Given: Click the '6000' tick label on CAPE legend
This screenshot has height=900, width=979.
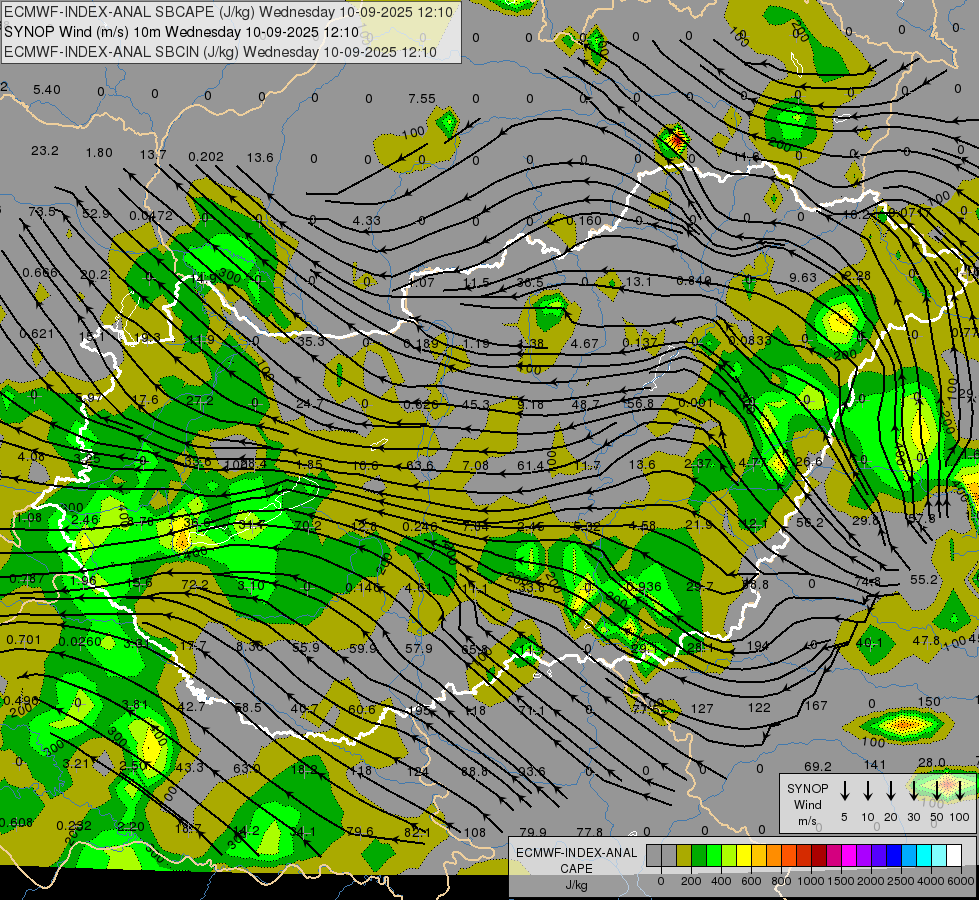Looking at the screenshot, I should point(961,881).
